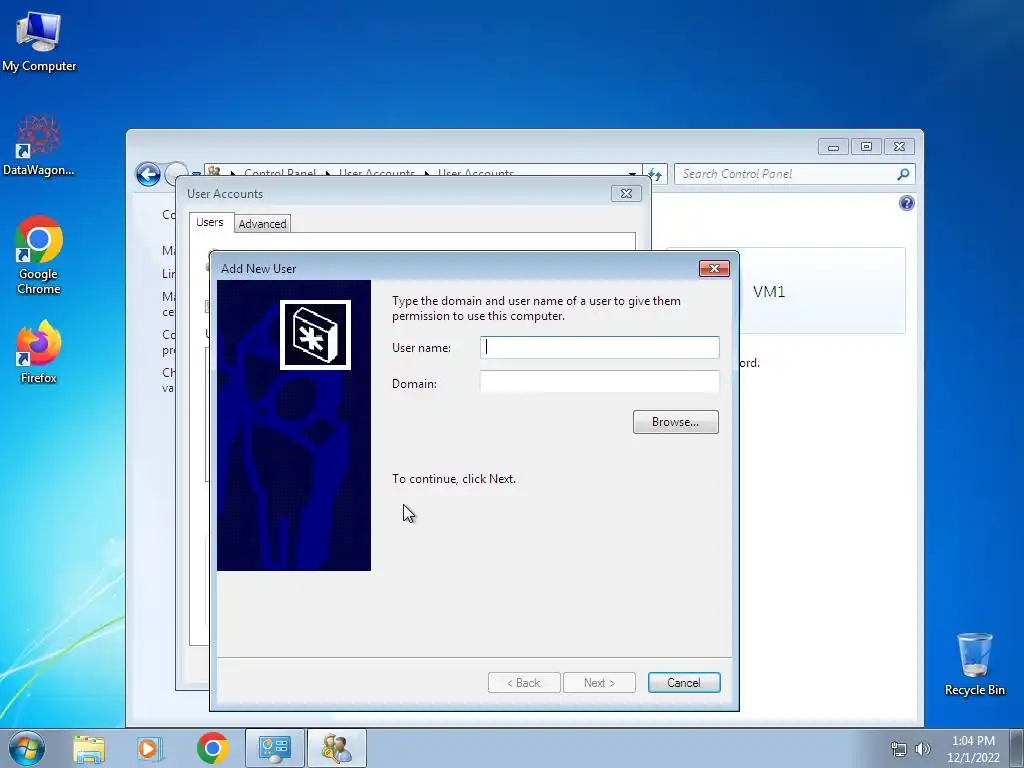Open My Computer desktop icon
Screen dimensions: 1024x768
(x=39, y=40)
